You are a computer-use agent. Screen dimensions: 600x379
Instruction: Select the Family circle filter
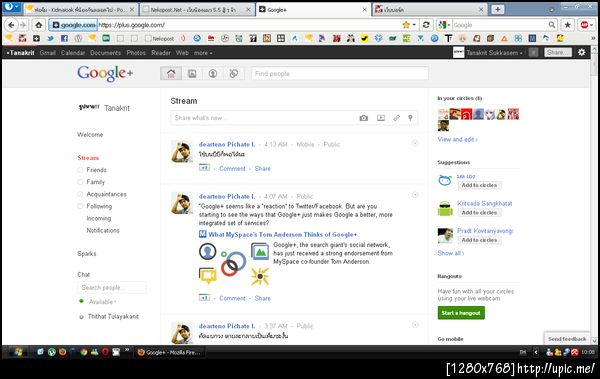(95, 182)
